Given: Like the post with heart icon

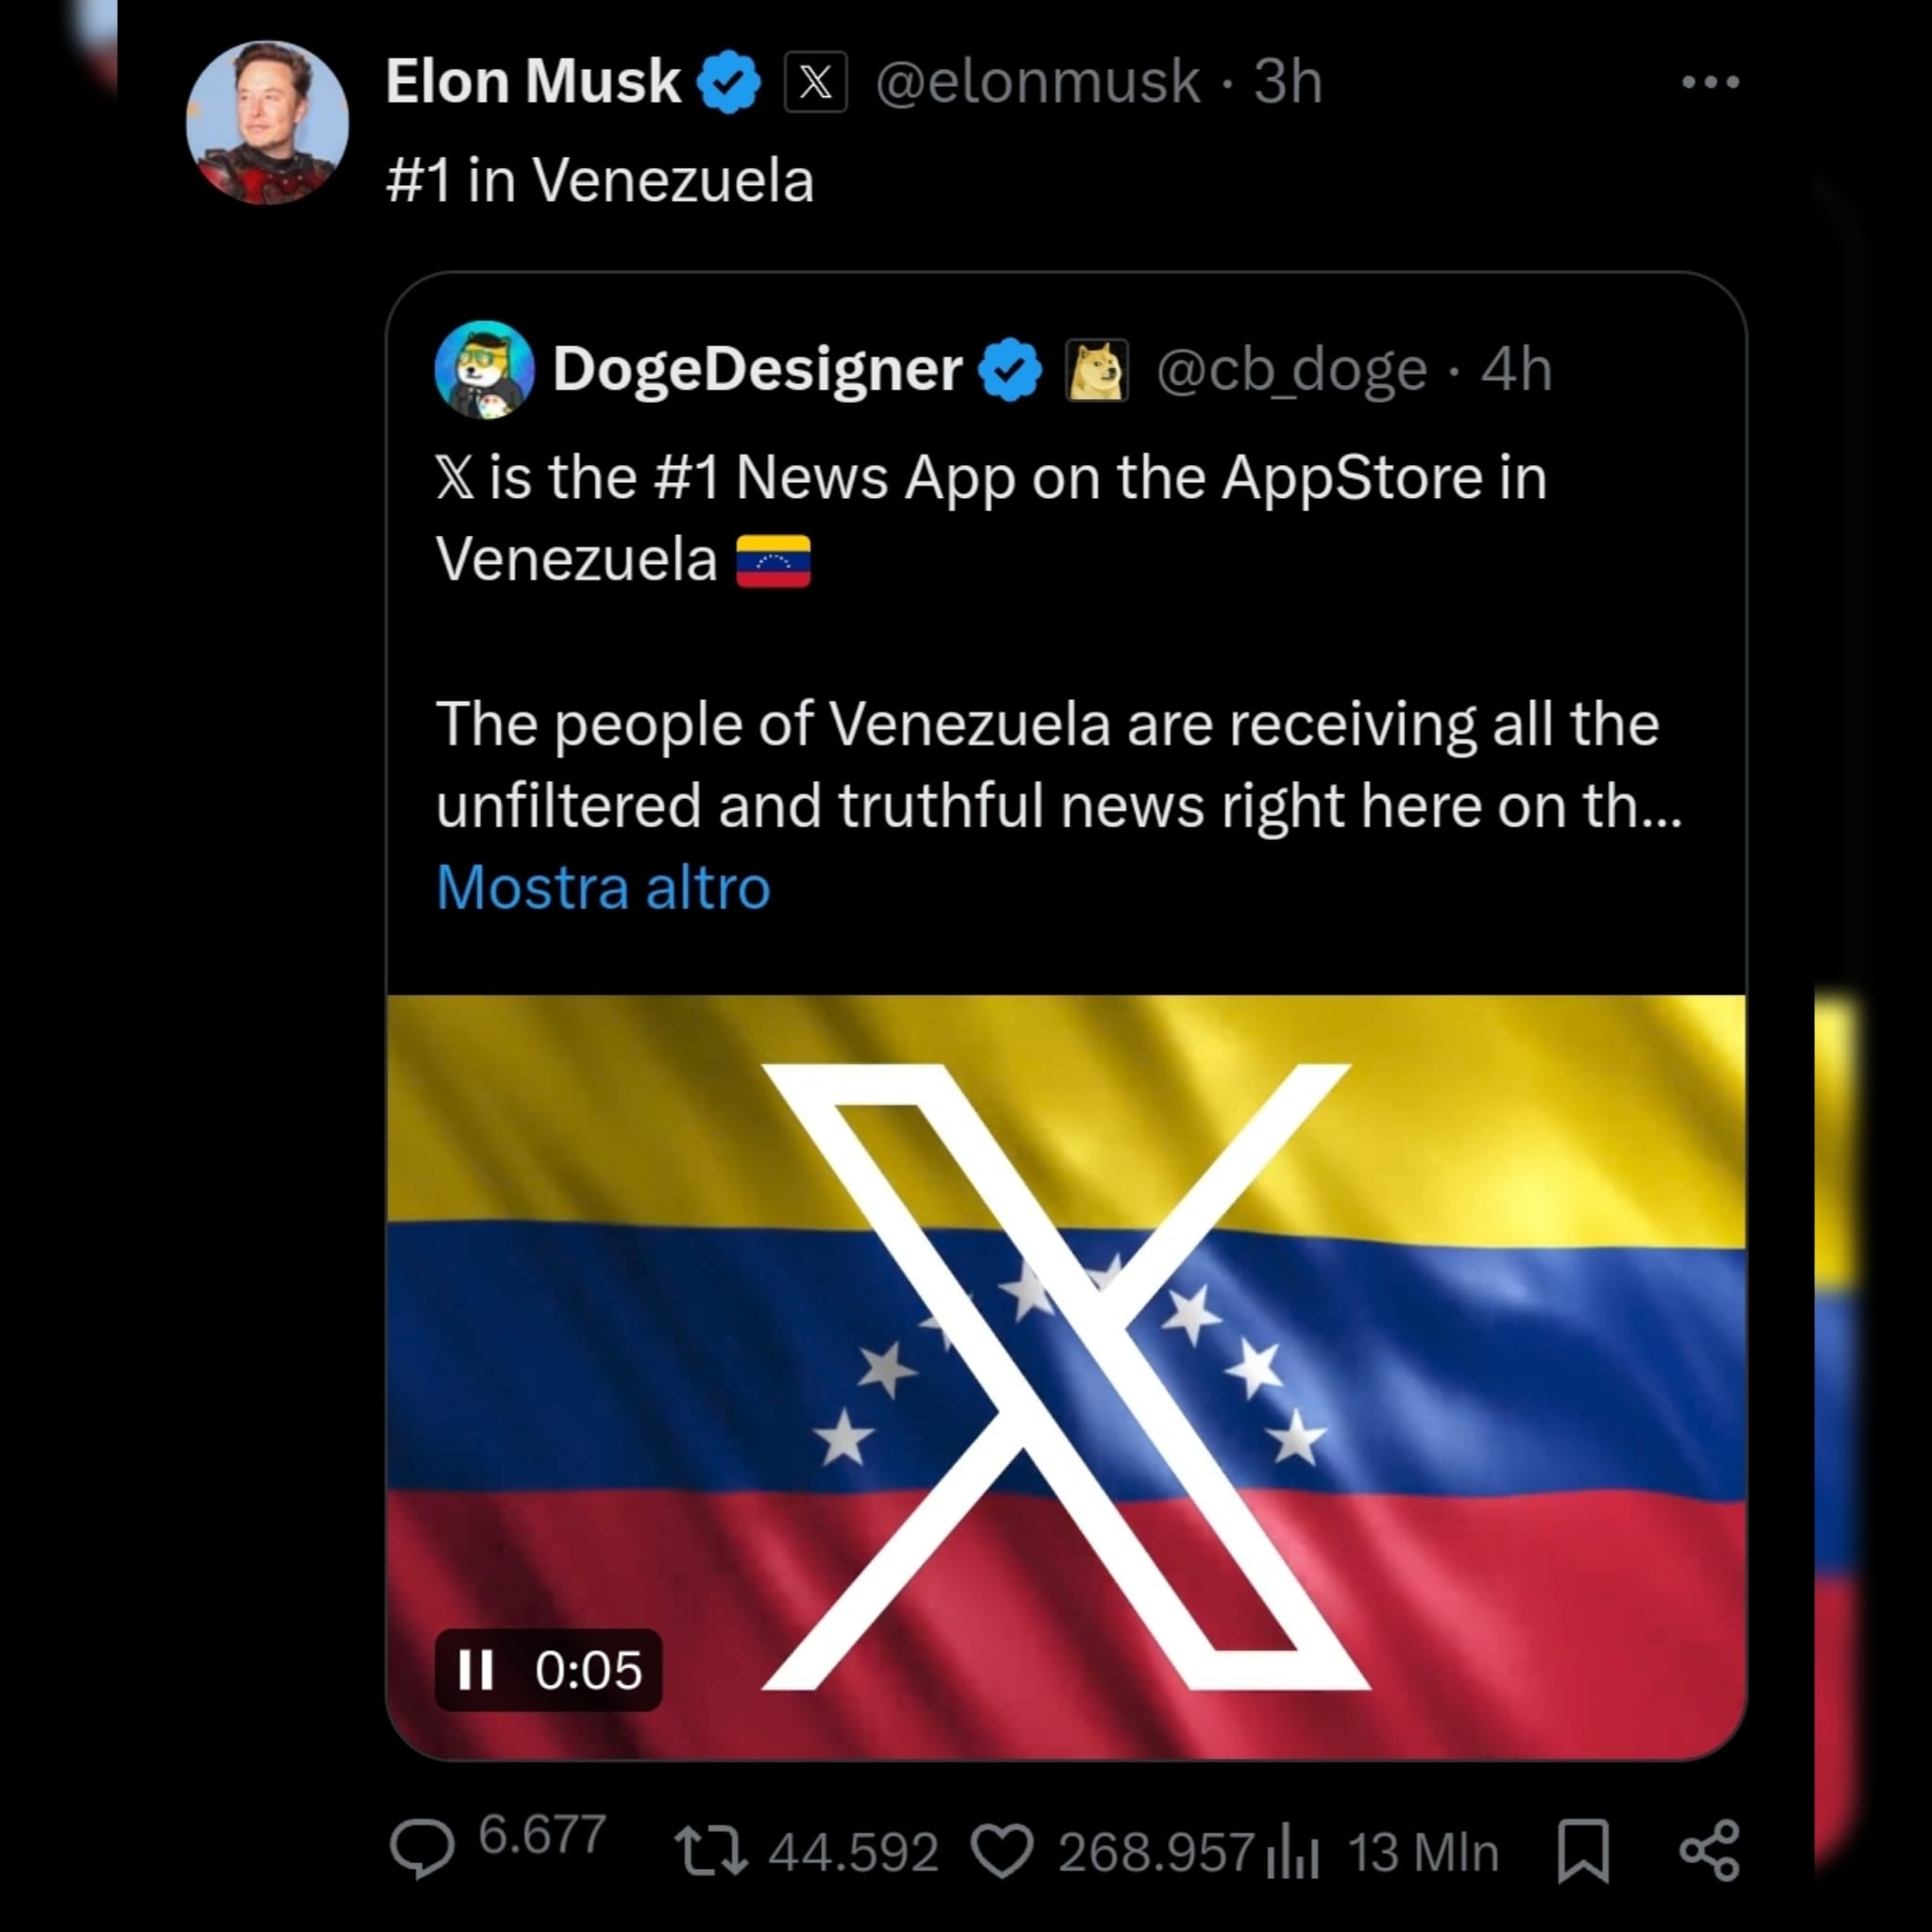Looking at the screenshot, I should pos(1002,1850).
